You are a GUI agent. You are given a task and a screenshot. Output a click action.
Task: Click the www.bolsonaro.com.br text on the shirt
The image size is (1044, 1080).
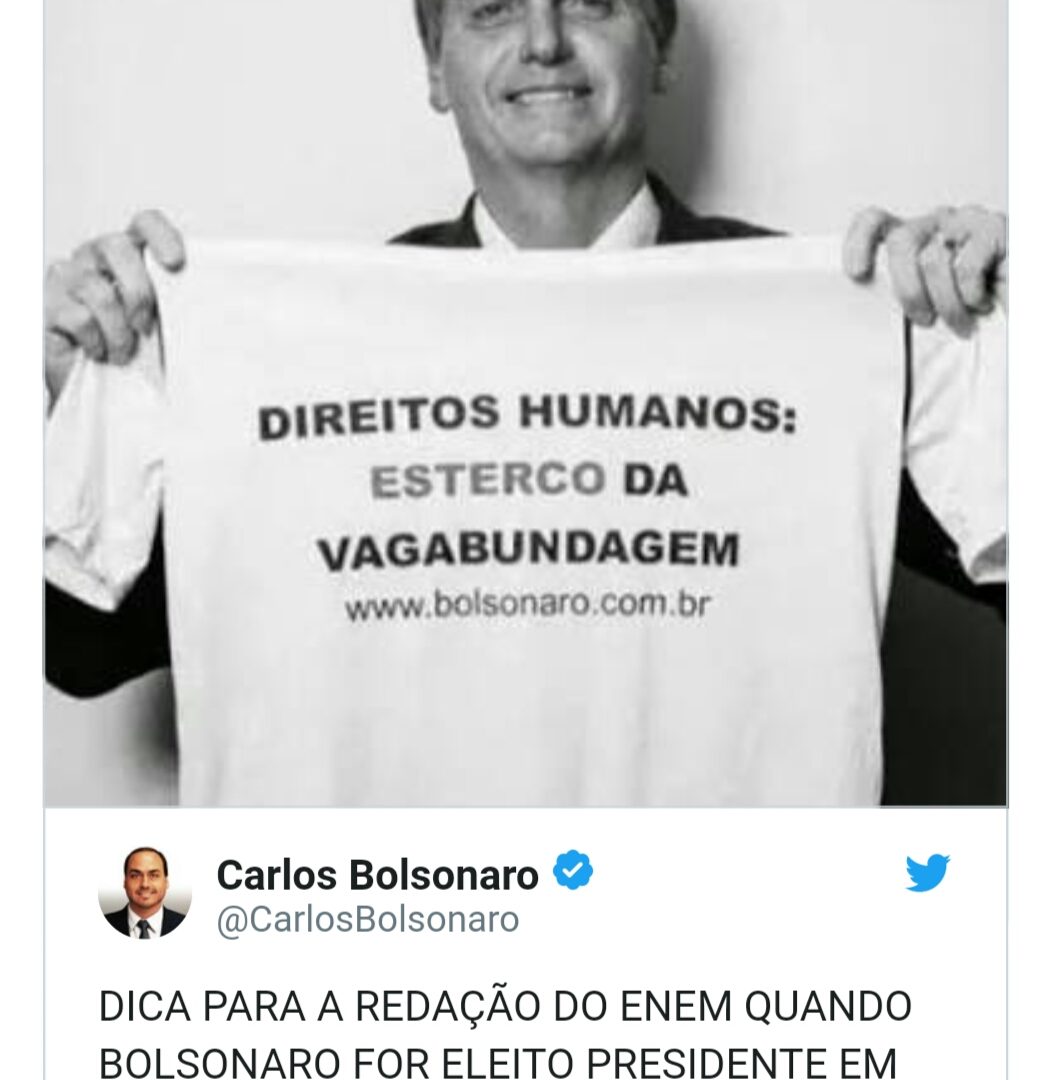click(x=527, y=605)
